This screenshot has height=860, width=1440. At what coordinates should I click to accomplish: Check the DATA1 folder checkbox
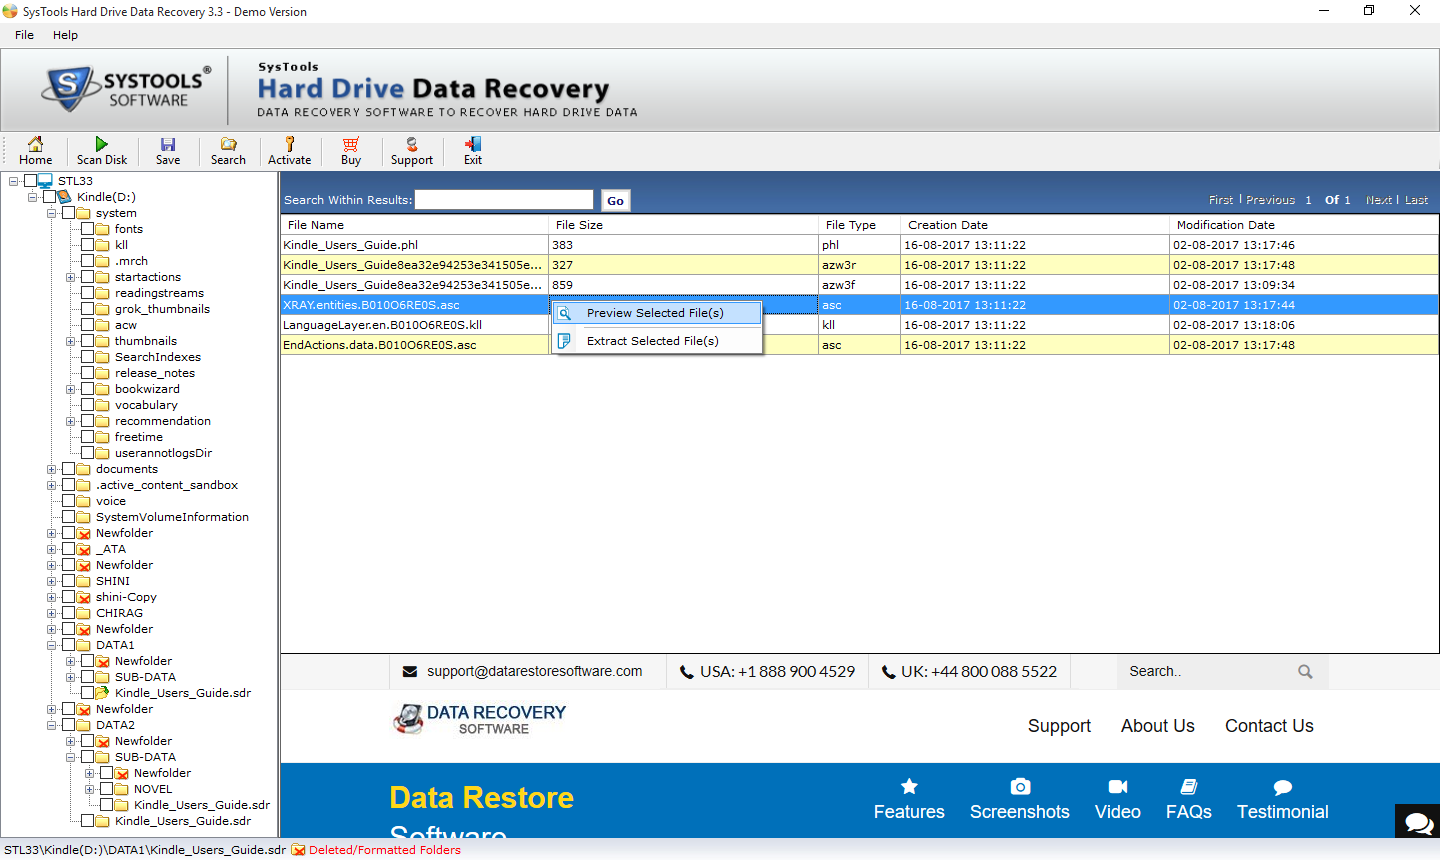[68, 645]
